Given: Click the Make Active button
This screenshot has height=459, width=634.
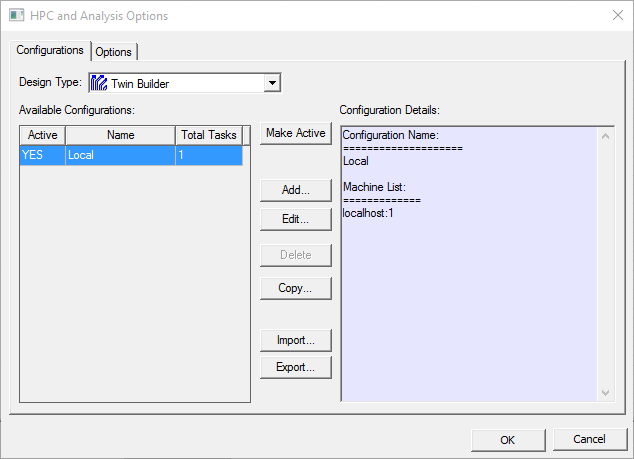Looking at the screenshot, I should [x=296, y=133].
